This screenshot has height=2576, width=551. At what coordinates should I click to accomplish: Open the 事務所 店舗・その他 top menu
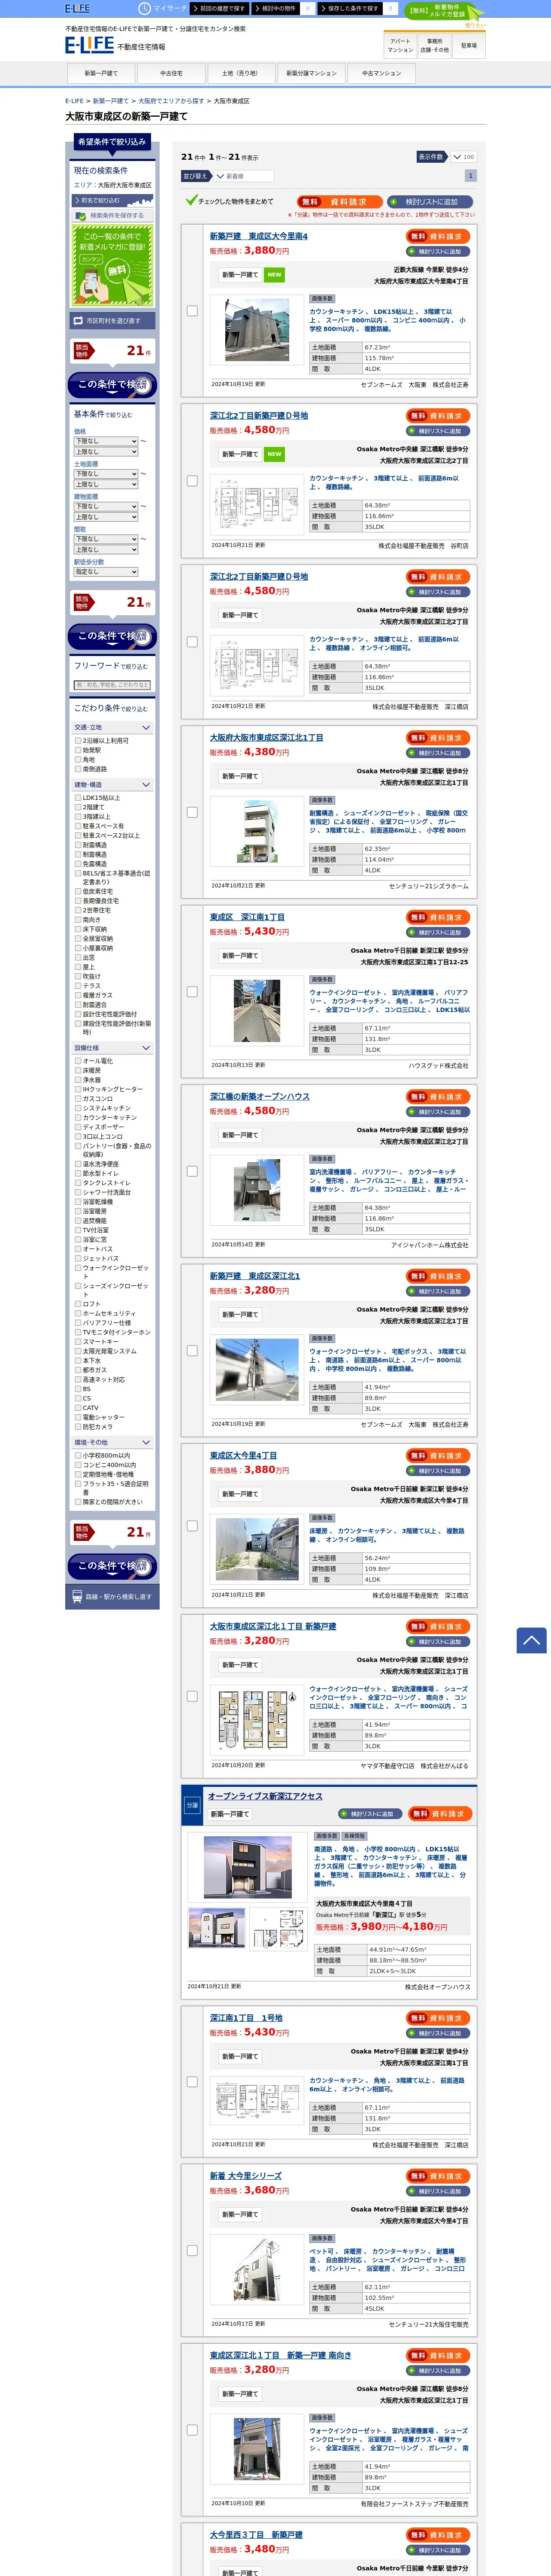coord(434,46)
